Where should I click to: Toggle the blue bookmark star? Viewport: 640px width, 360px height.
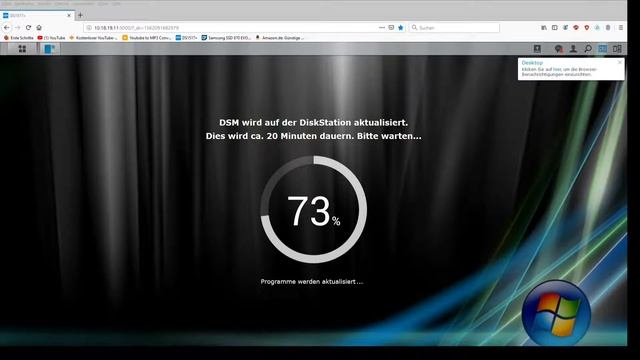(x=400, y=27)
